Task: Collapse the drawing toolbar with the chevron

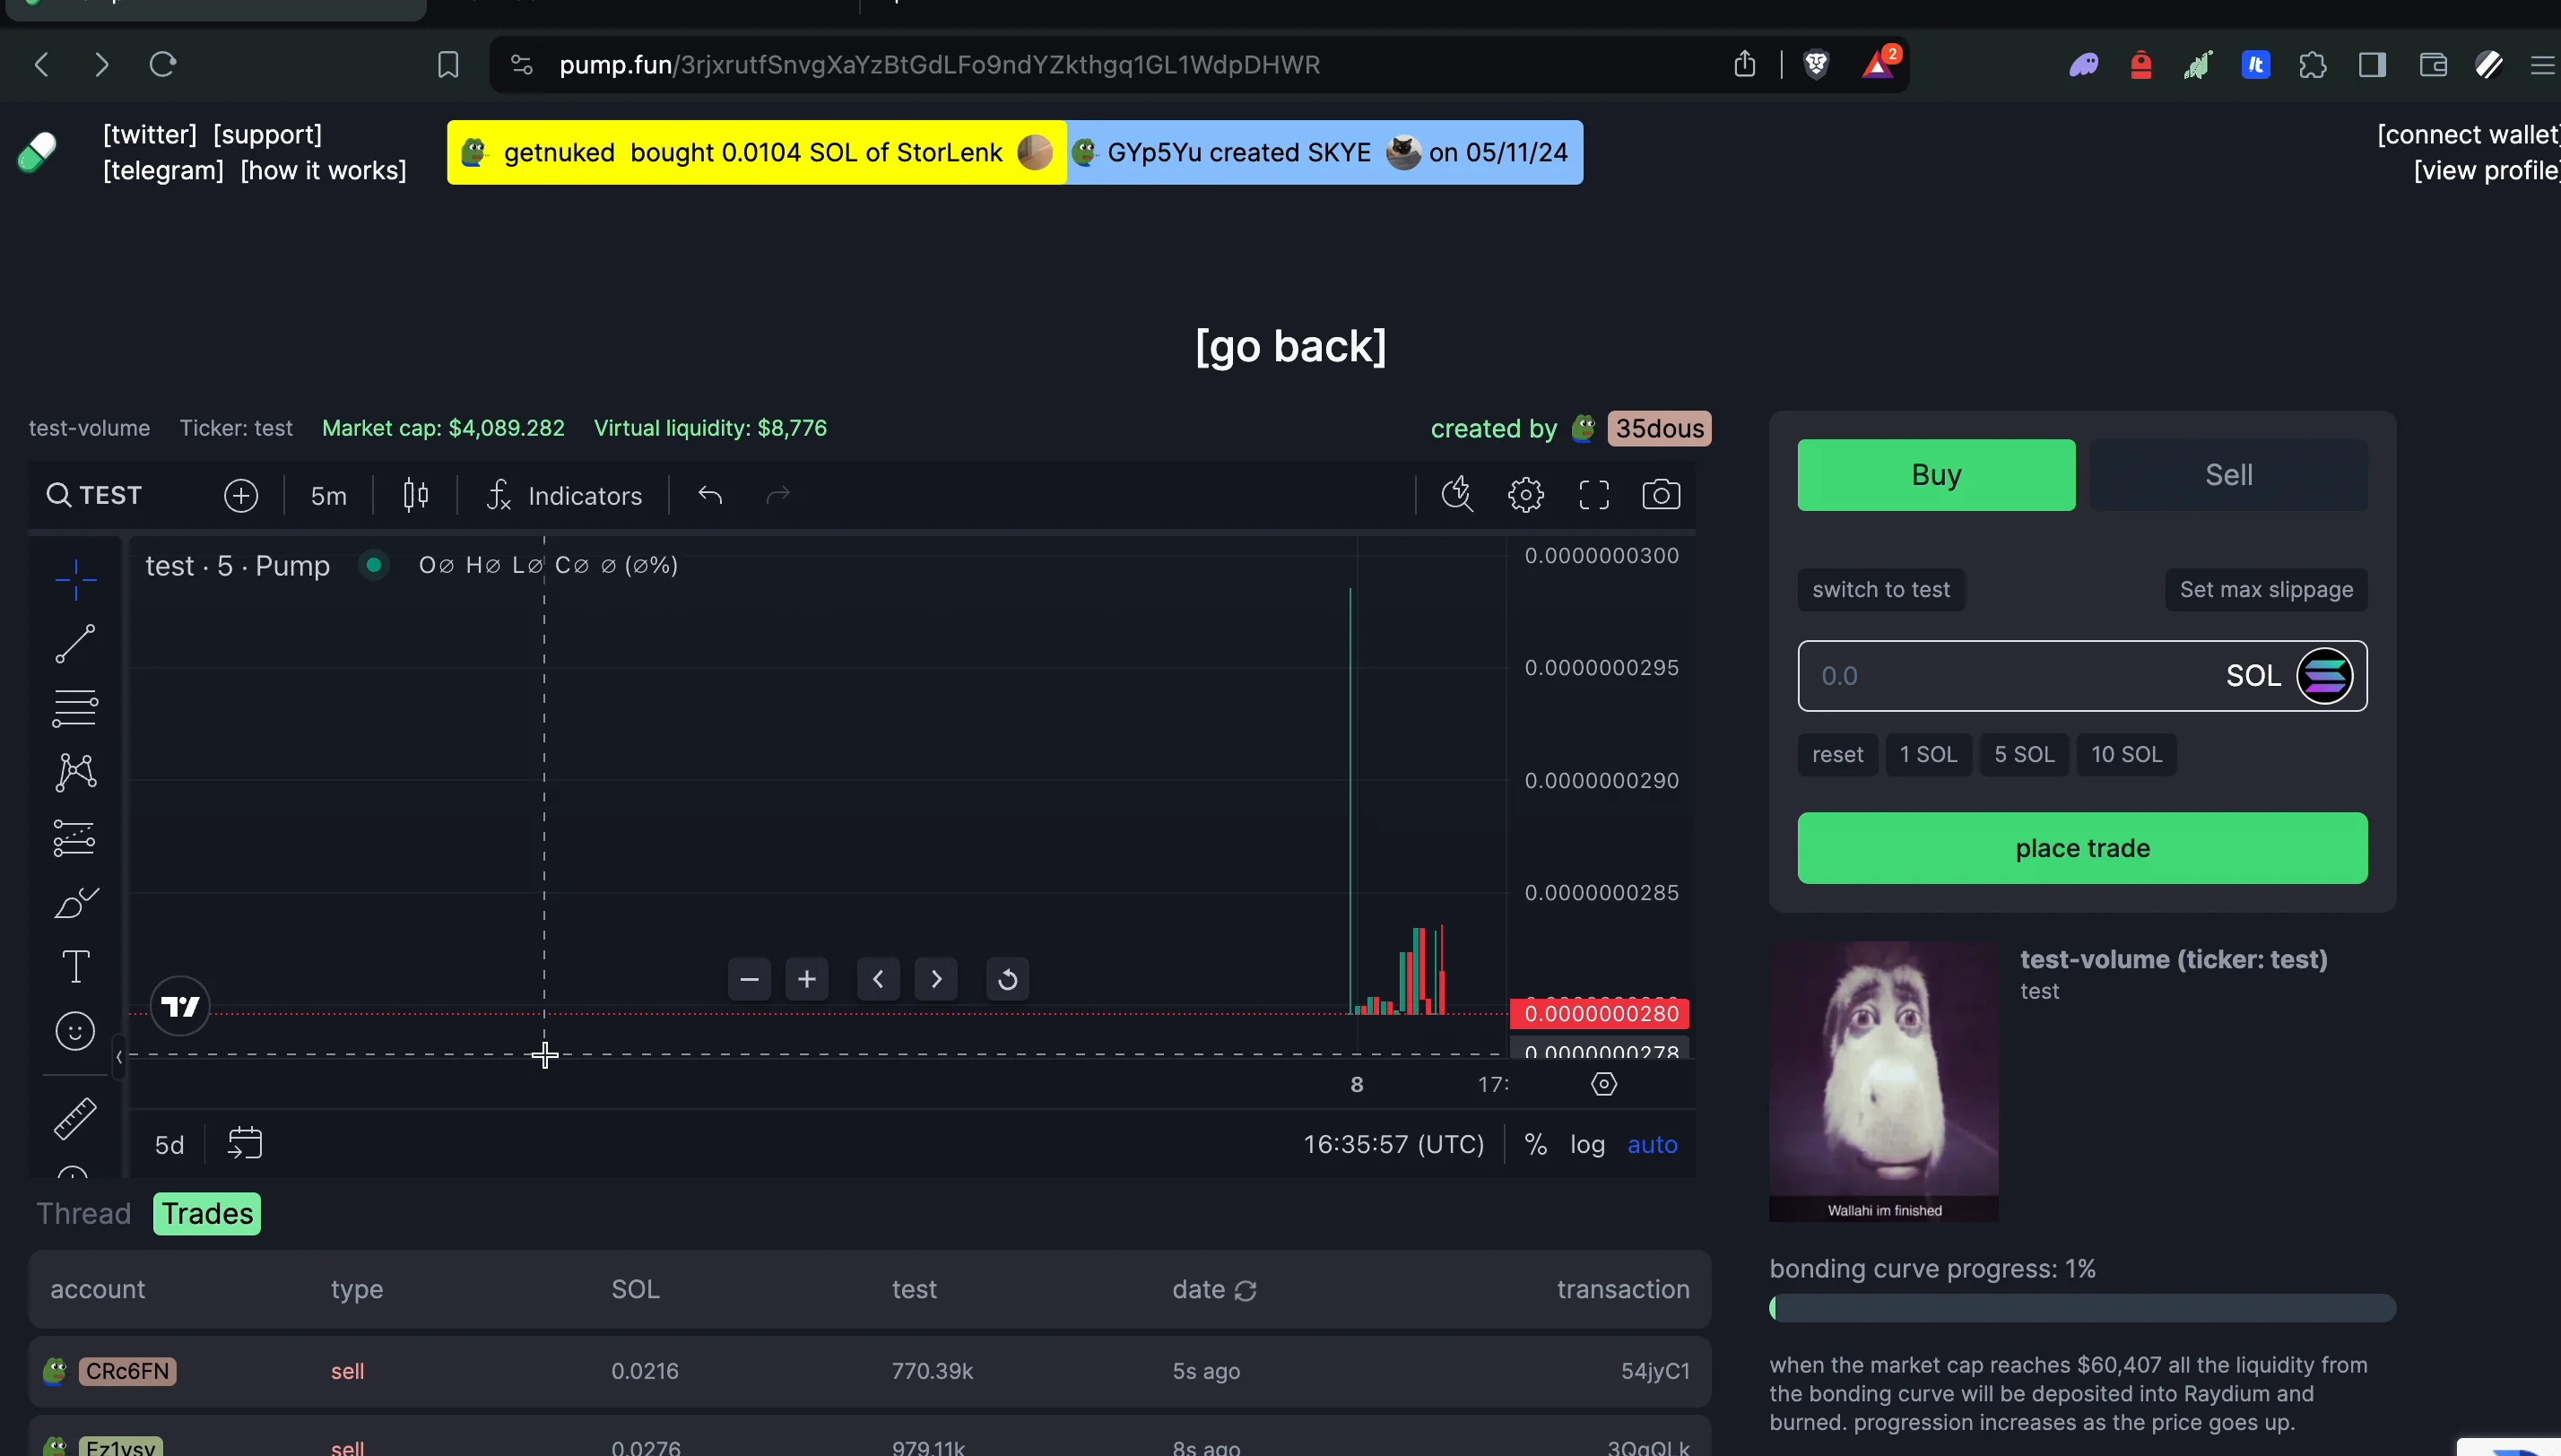Action: coord(118,1056)
